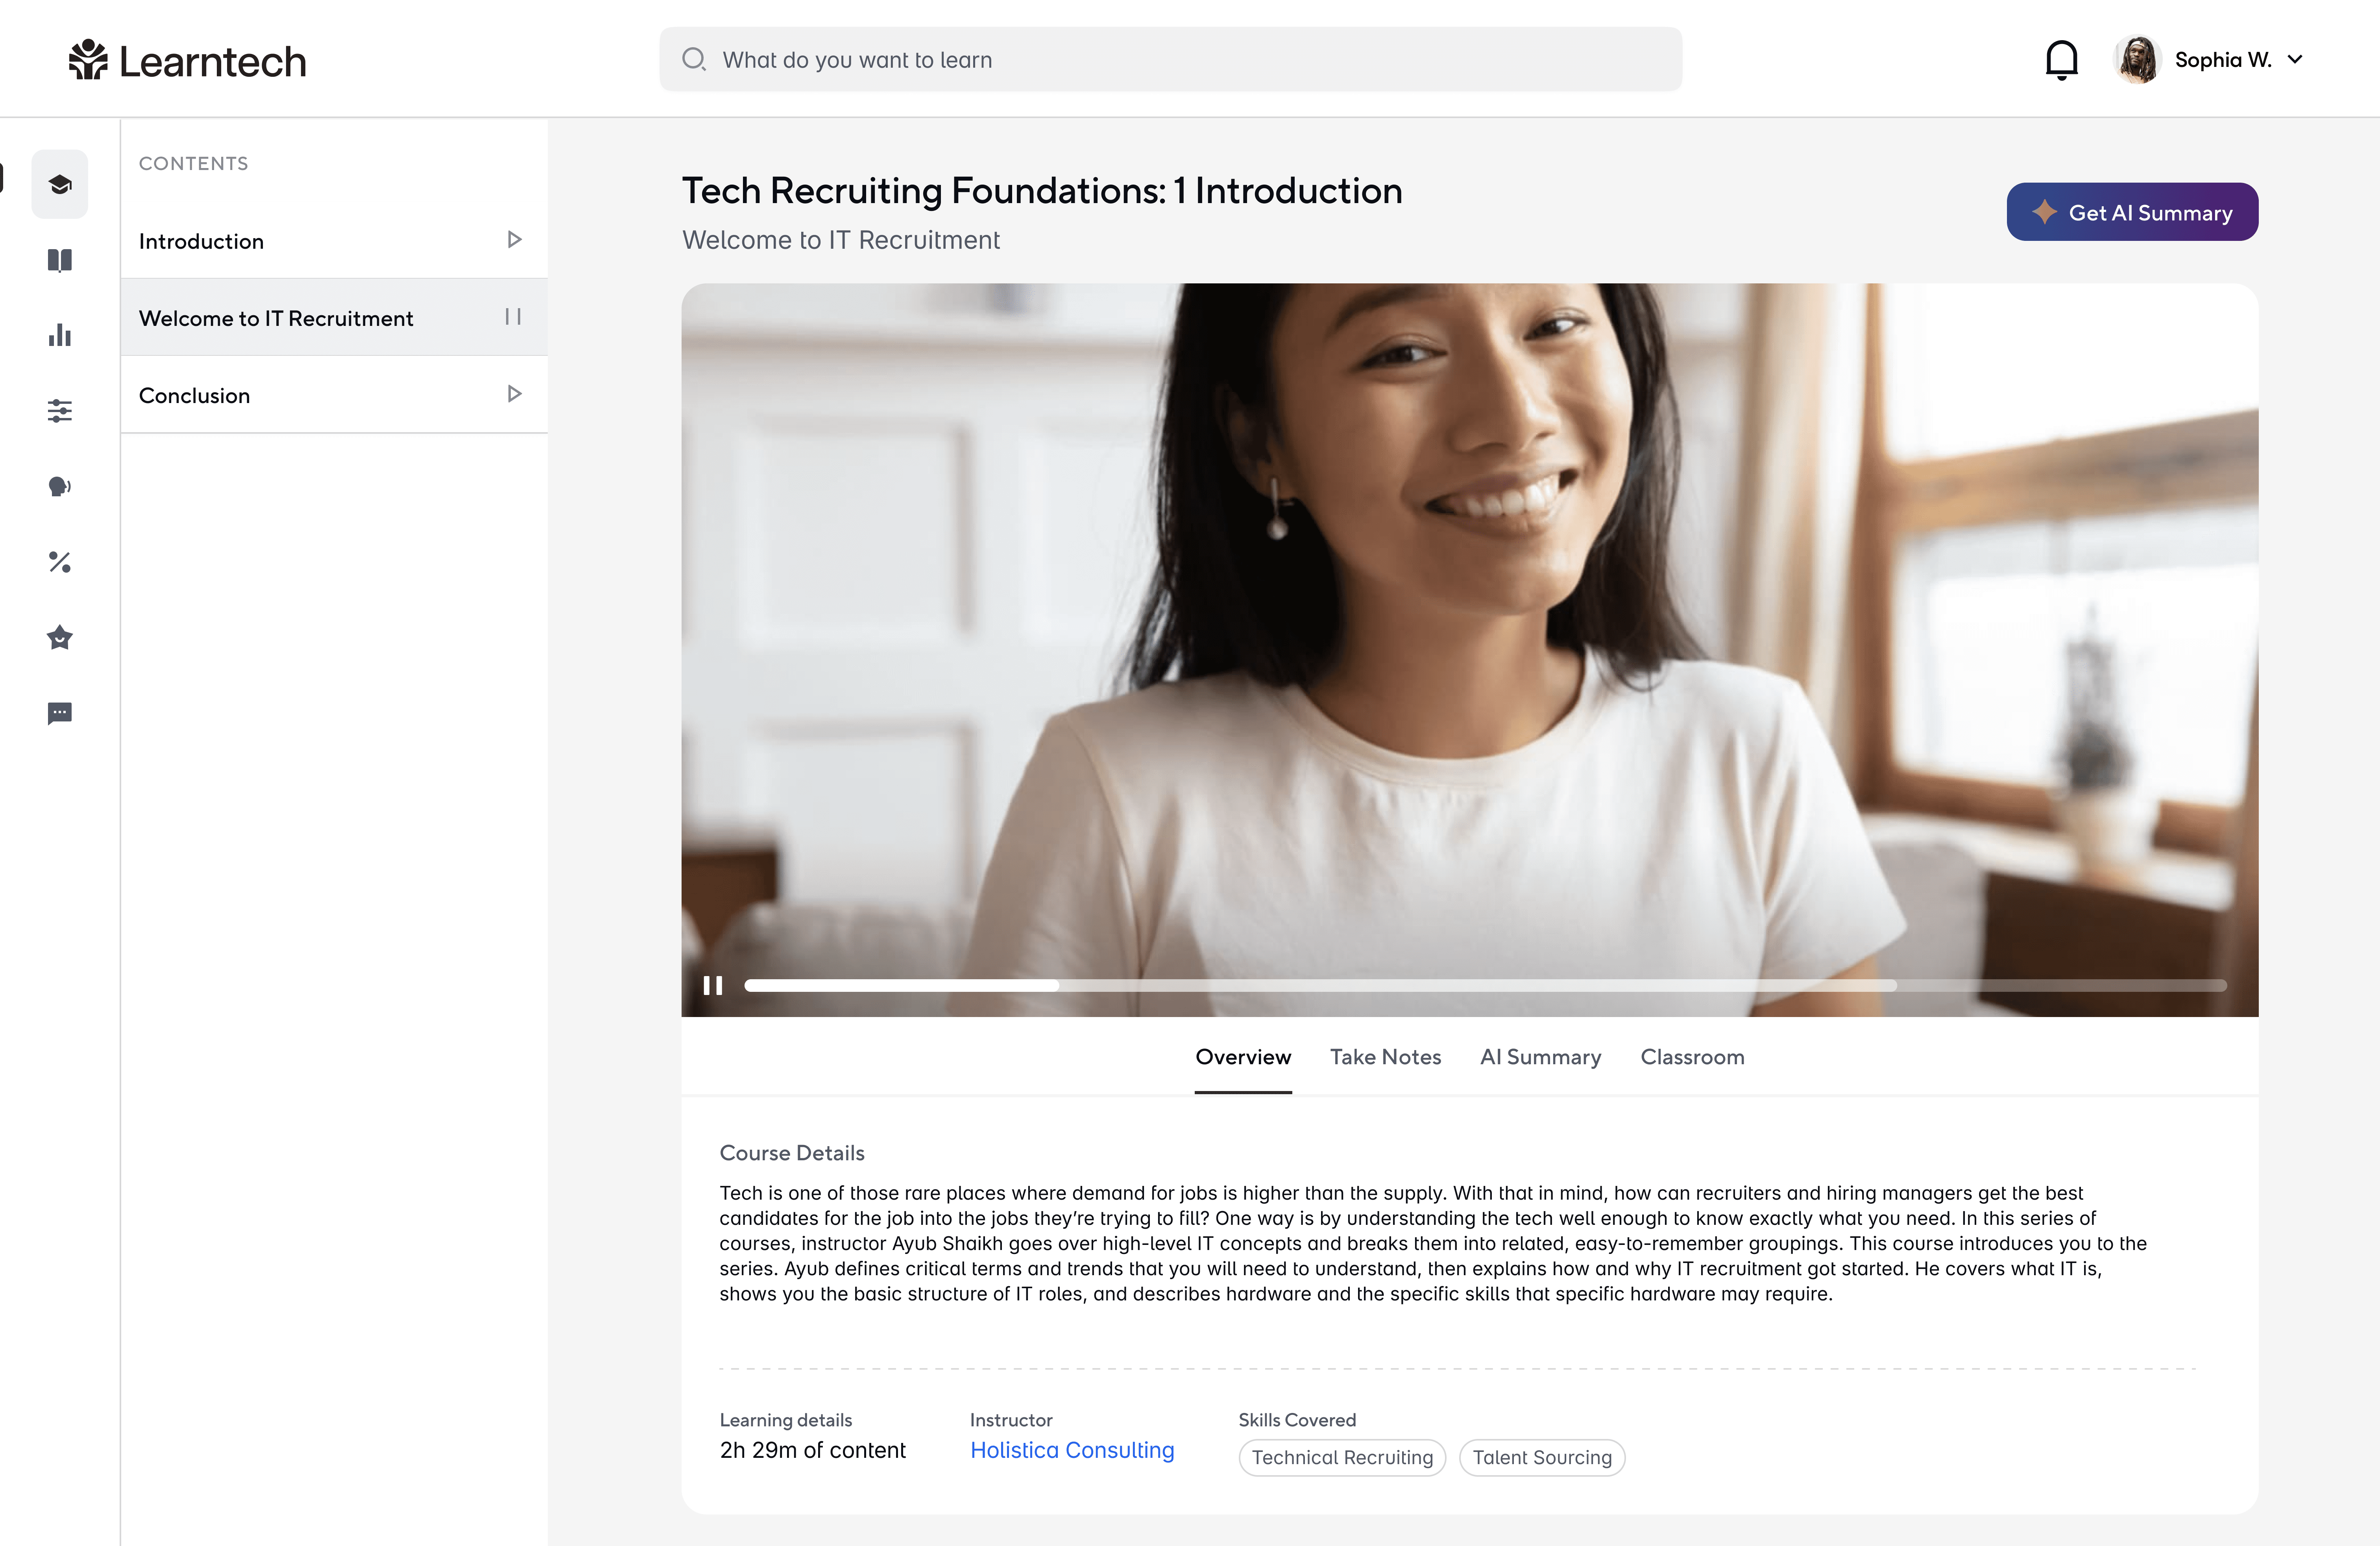2380x1546 pixels.
Task: Open the book library sidebar icon
Action: (60, 260)
